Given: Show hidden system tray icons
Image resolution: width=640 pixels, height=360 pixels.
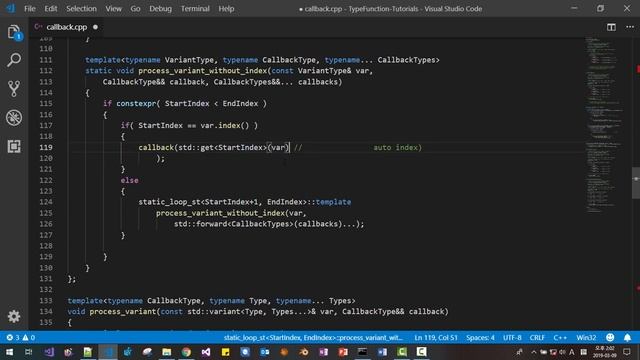Looking at the screenshot, I should point(533,352).
